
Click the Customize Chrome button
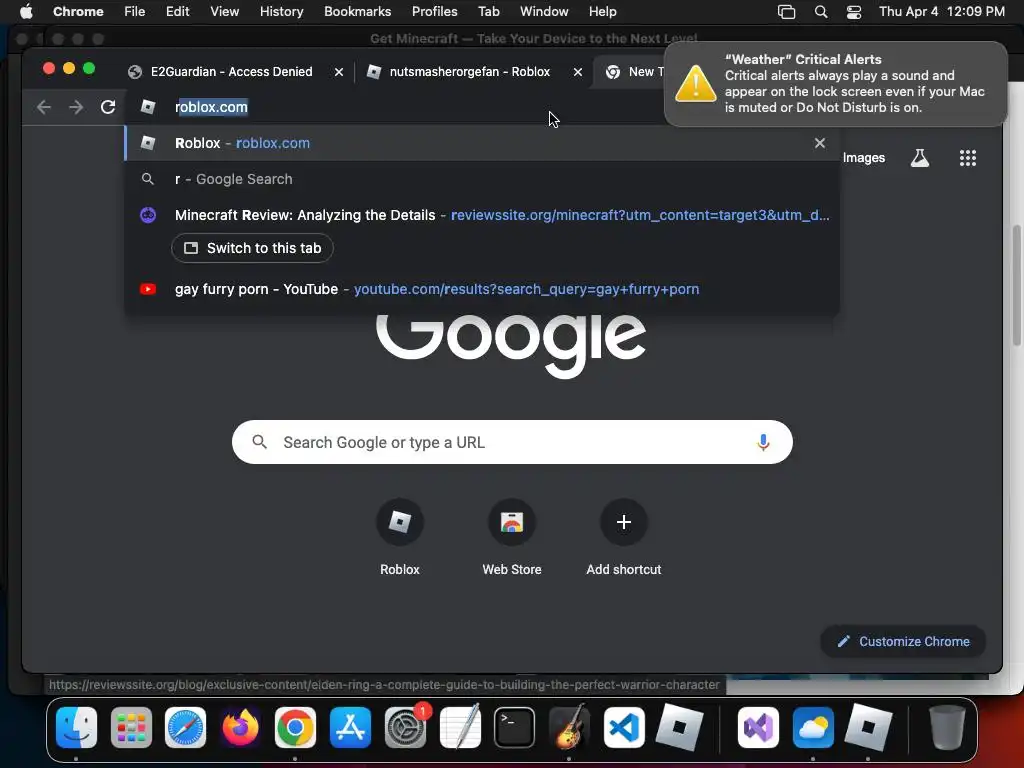click(x=903, y=641)
